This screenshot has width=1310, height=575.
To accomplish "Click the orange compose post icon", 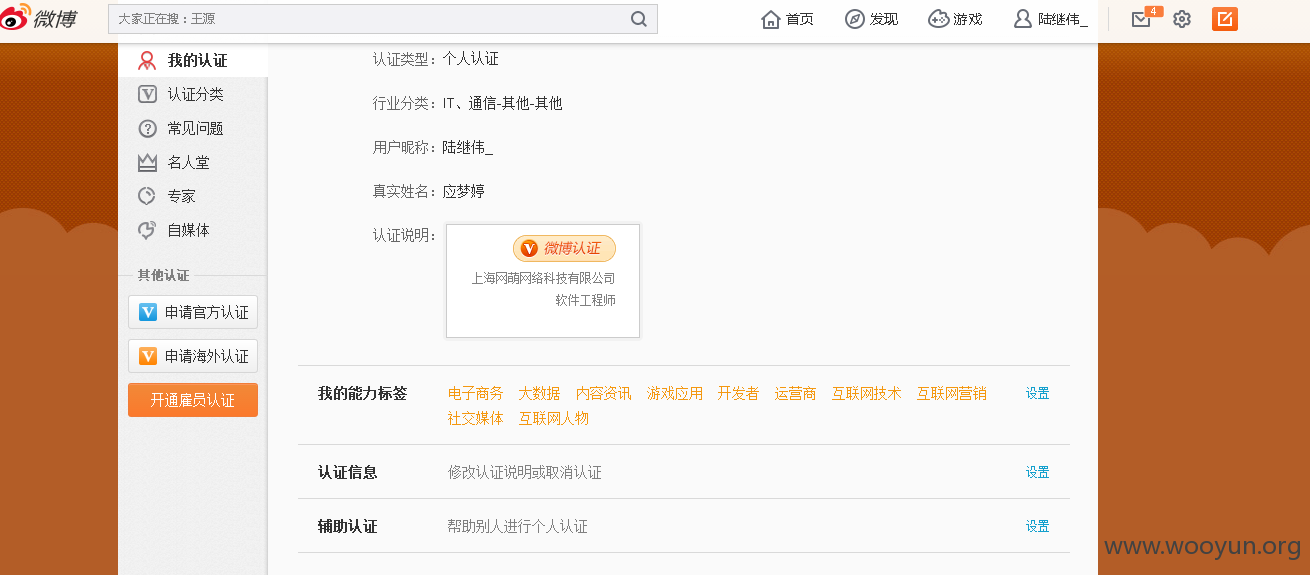I will pos(1225,19).
